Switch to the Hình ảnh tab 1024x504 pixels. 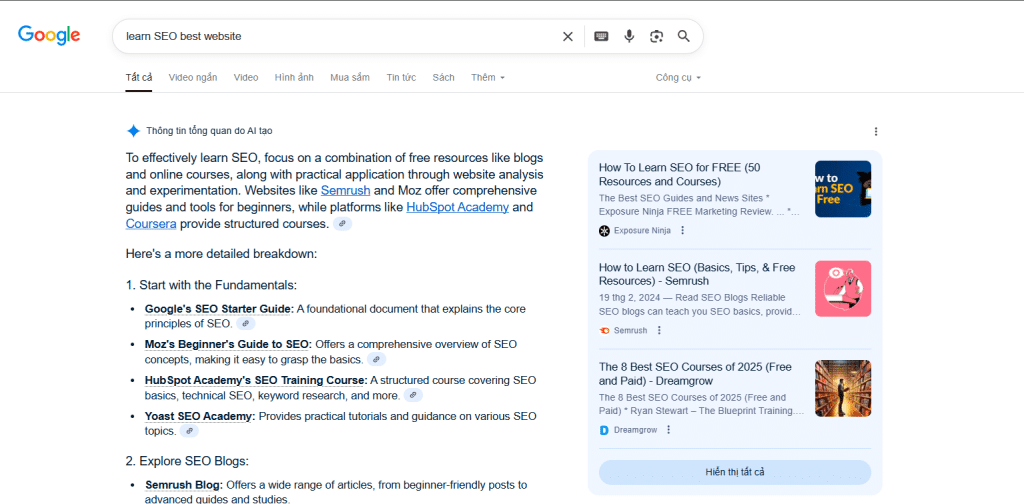click(x=294, y=77)
